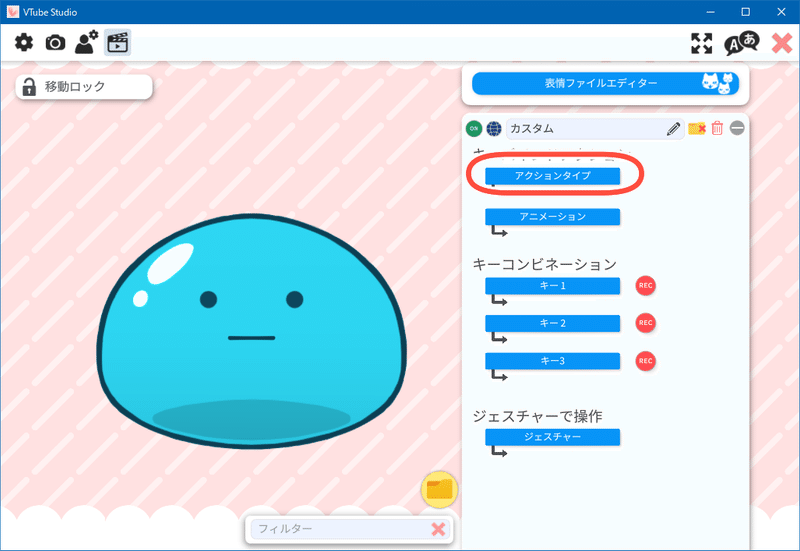Click the VTube Studio title bar app icon
The width and height of the screenshot is (800, 551).
[13, 12]
